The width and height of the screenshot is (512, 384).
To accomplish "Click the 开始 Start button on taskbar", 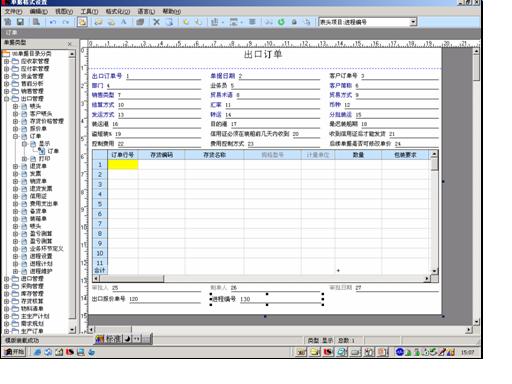I will point(15,352).
